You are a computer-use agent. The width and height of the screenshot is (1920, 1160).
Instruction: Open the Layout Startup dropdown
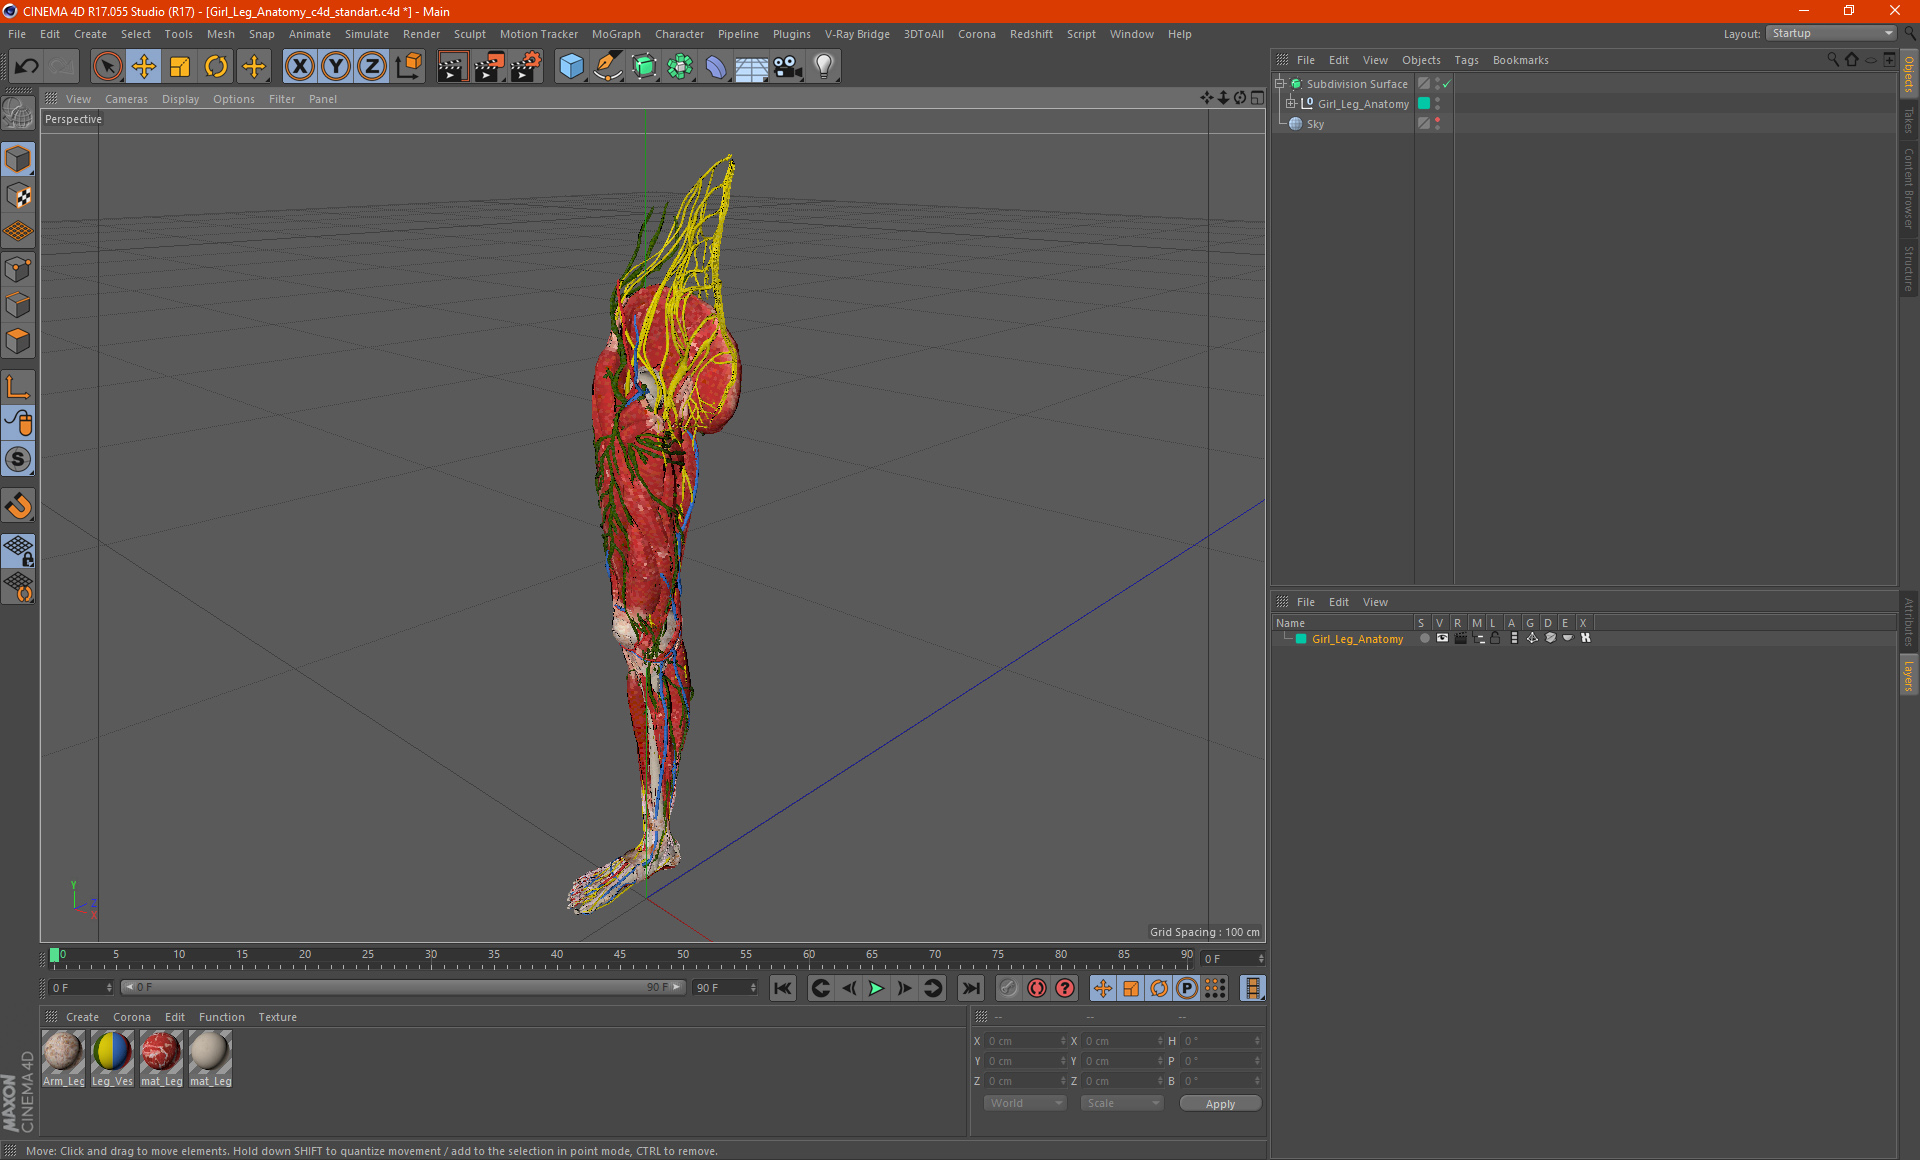pos(1831,33)
